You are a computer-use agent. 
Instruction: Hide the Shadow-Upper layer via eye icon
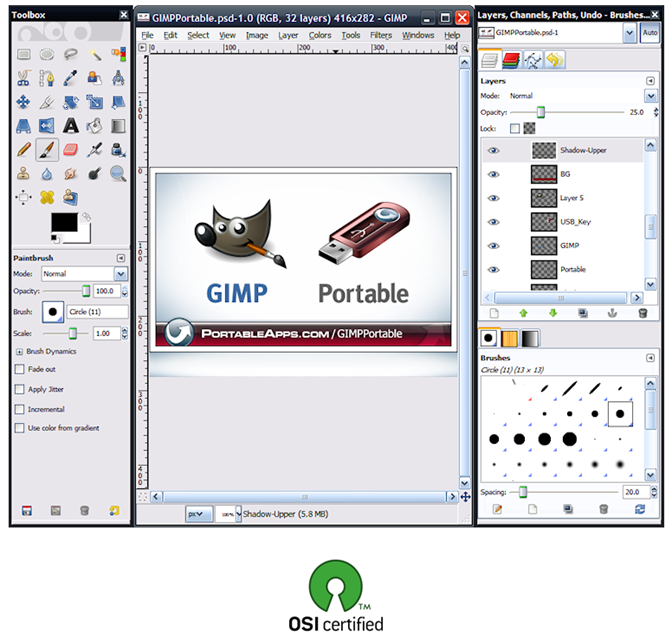coord(494,150)
